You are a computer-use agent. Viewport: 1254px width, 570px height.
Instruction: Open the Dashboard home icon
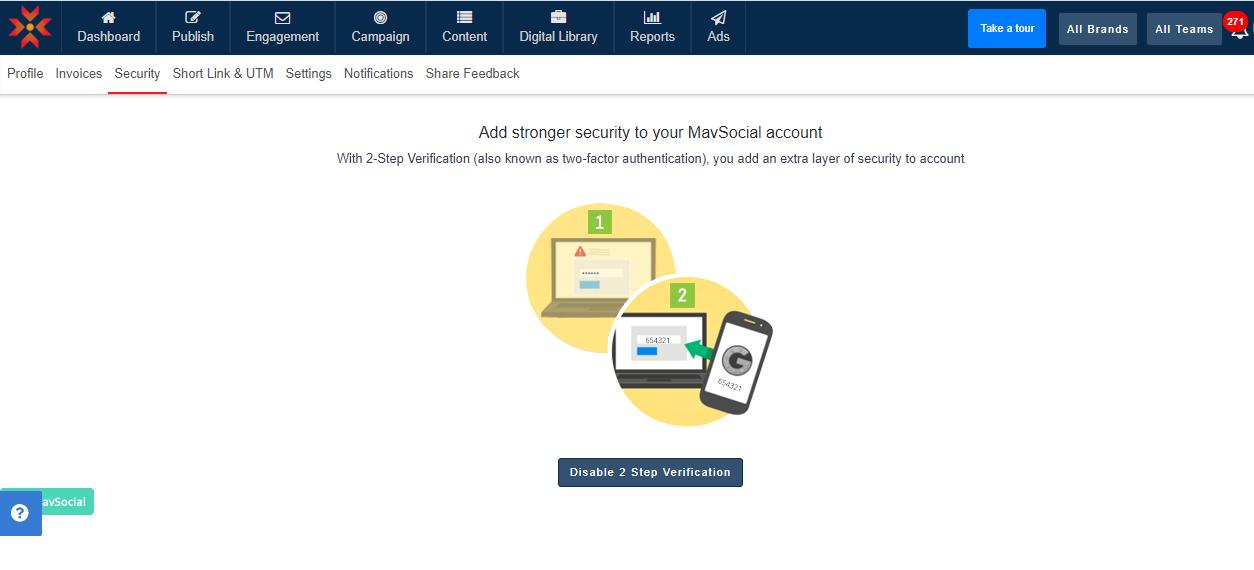[108, 17]
